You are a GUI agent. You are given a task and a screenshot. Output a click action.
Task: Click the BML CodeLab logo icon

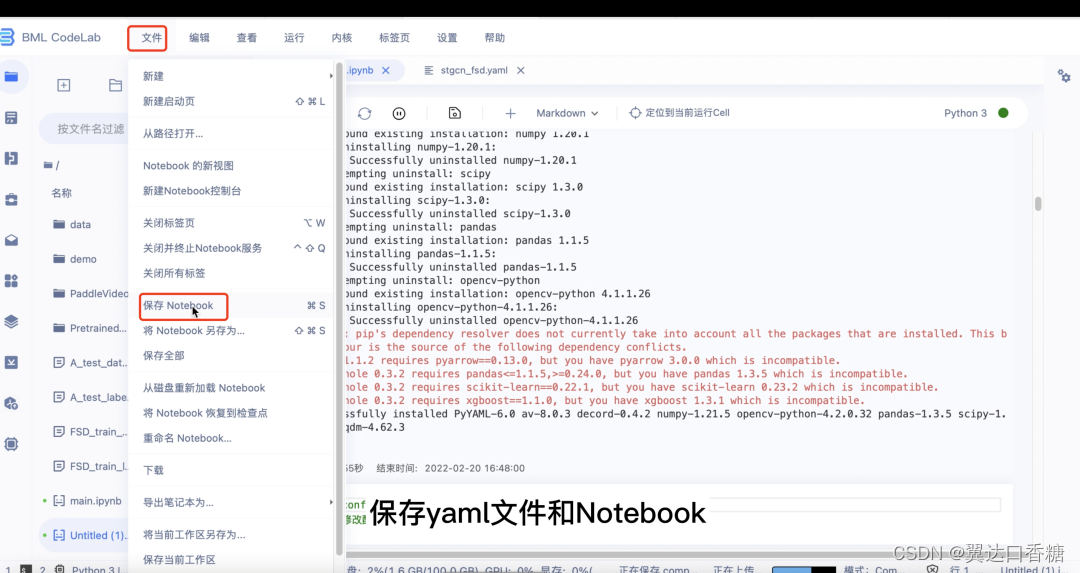coord(7,37)
